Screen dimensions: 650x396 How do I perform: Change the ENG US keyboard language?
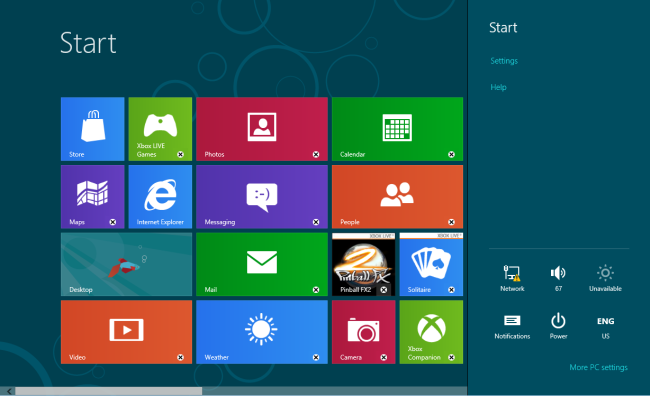pos(605,328)
